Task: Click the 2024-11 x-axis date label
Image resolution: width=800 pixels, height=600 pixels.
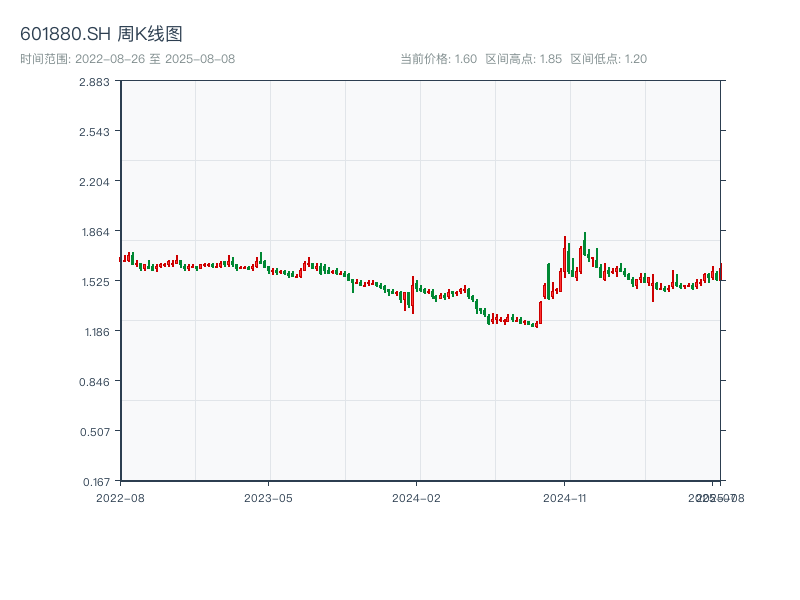Action: (x=565, y=497)
